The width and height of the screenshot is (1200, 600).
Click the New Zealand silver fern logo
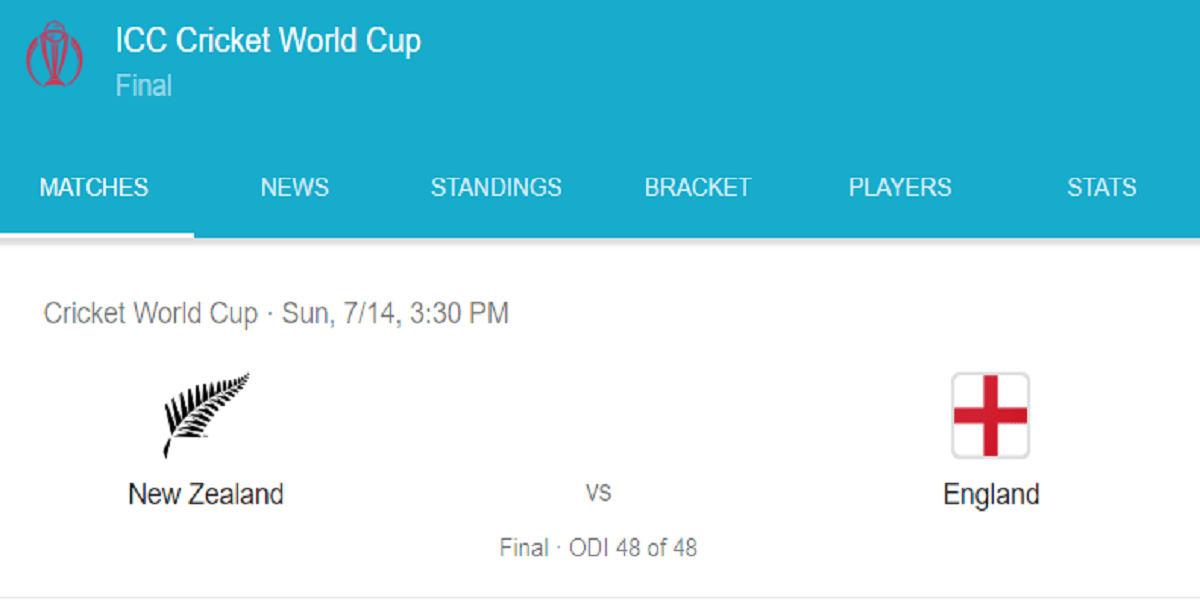click(x=205, y=415)
